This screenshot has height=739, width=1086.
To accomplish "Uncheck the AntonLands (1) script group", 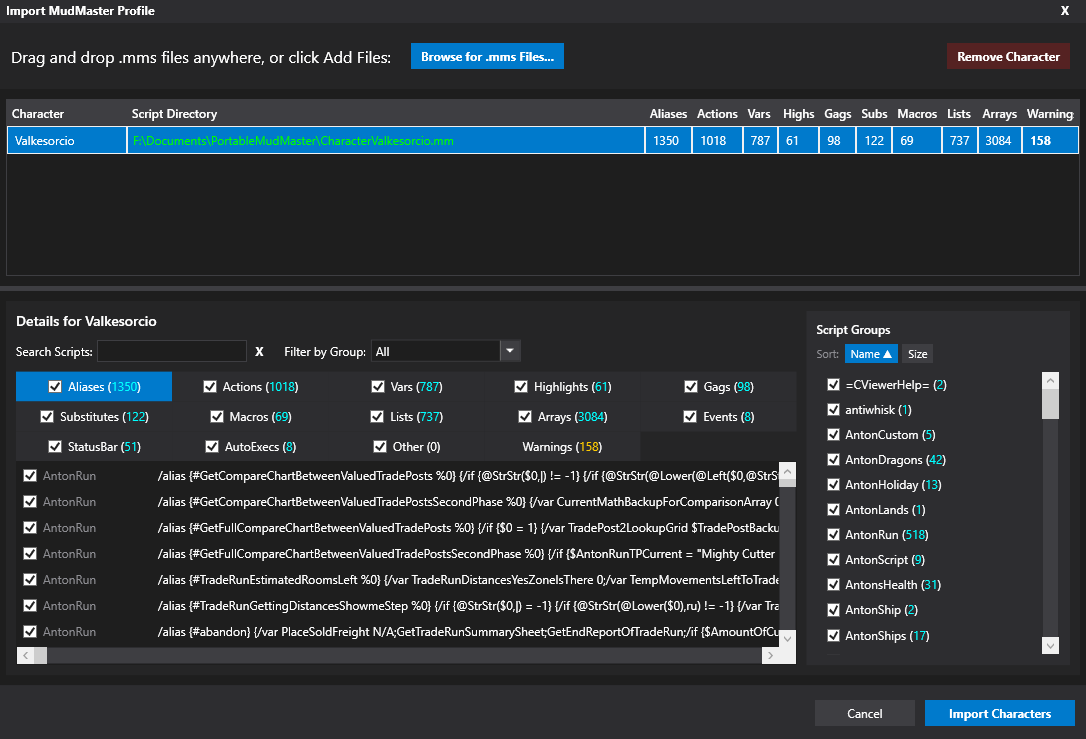I will click(833, 509).
